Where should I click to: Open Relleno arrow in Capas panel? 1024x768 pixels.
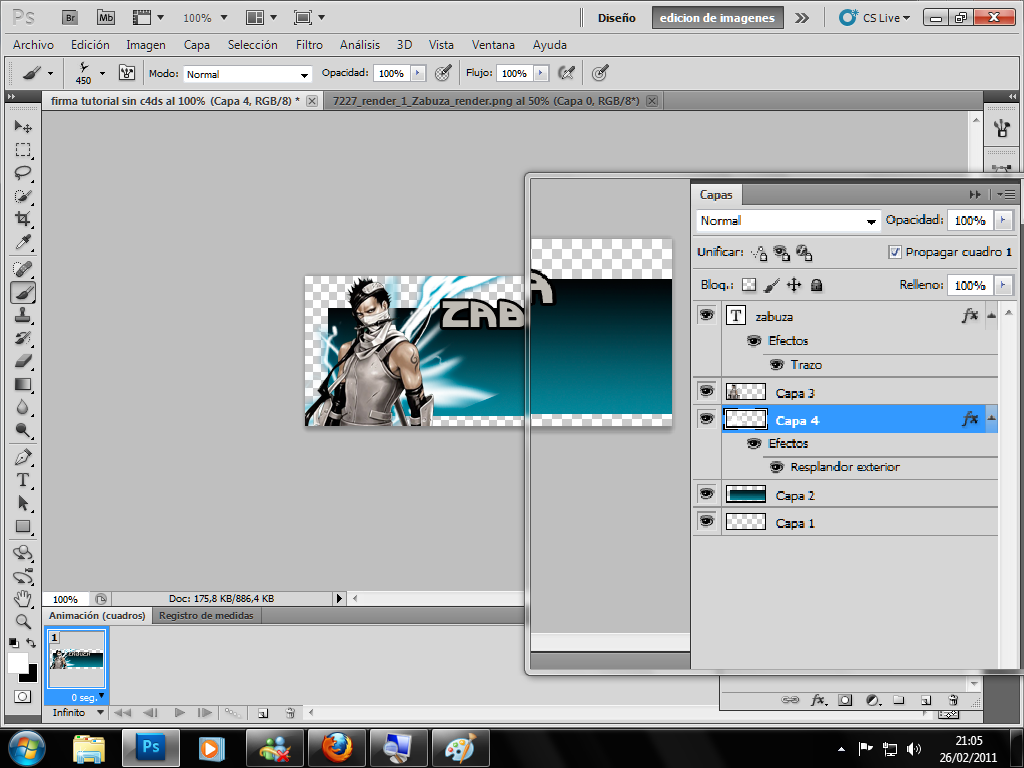[1003, 285]
